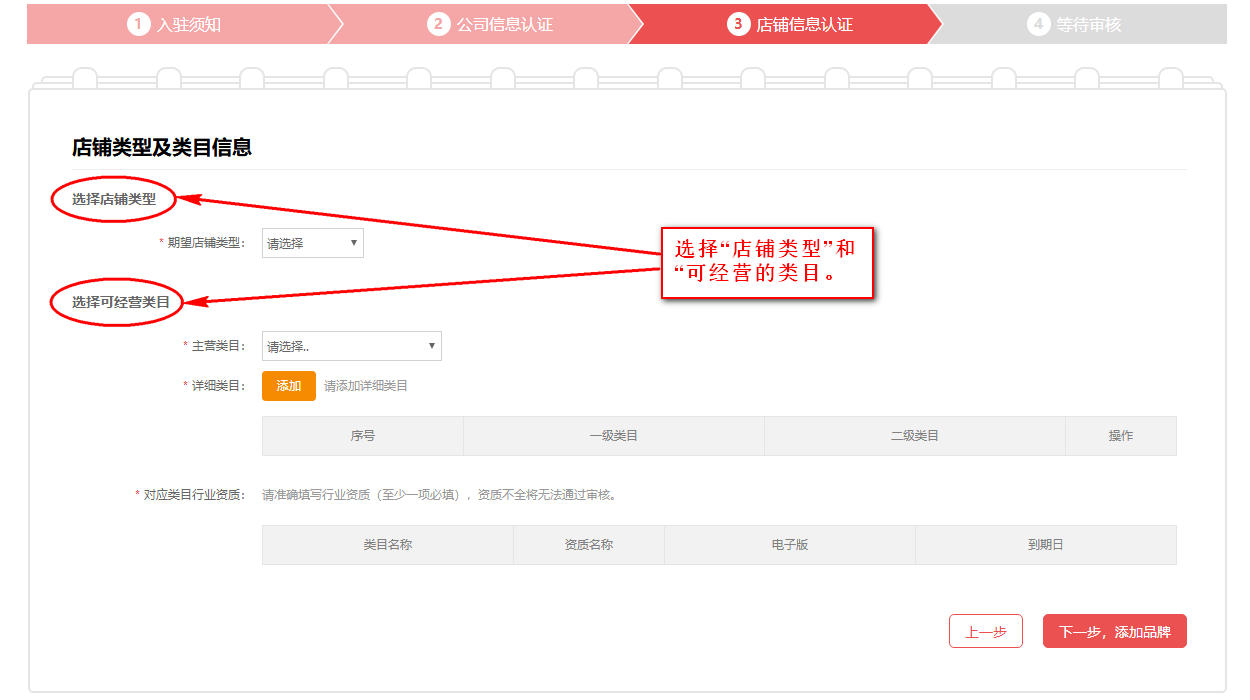Open the 主营类目 dropdown

(x=352, y=346)
